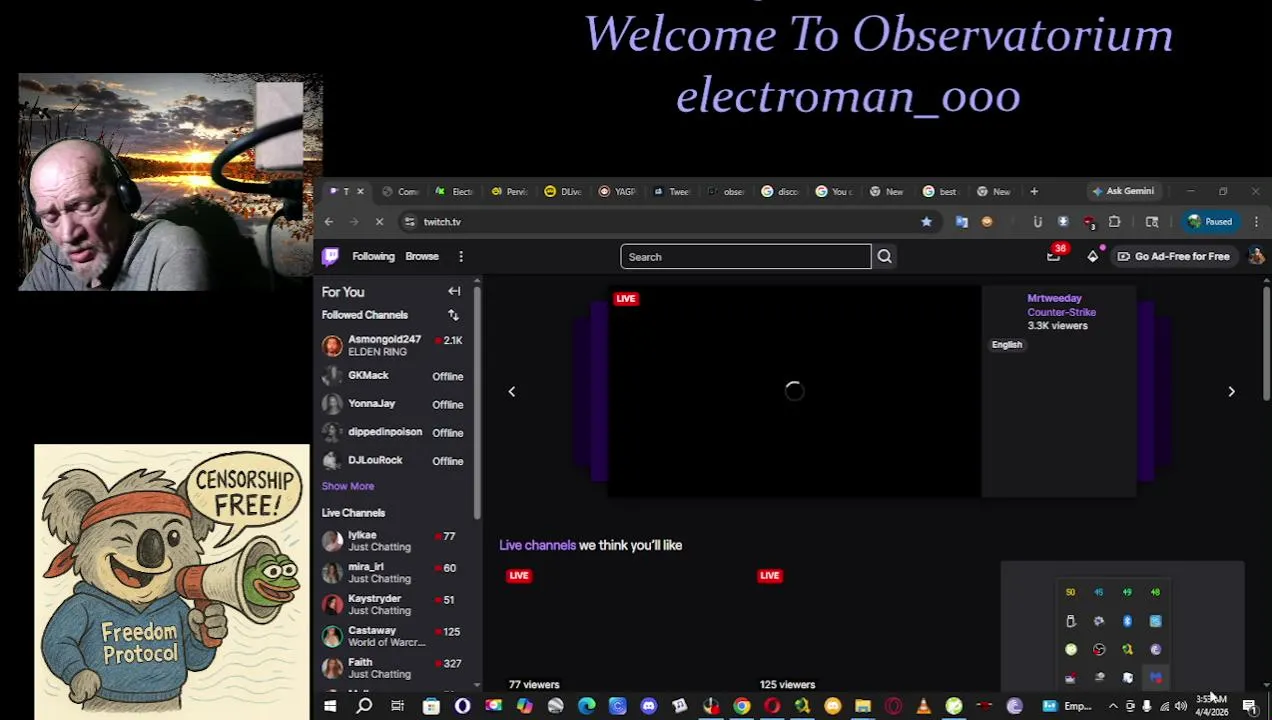Open the three-dot menu next to Browse
The image size is (1272, 720).
tap(461, 257)
